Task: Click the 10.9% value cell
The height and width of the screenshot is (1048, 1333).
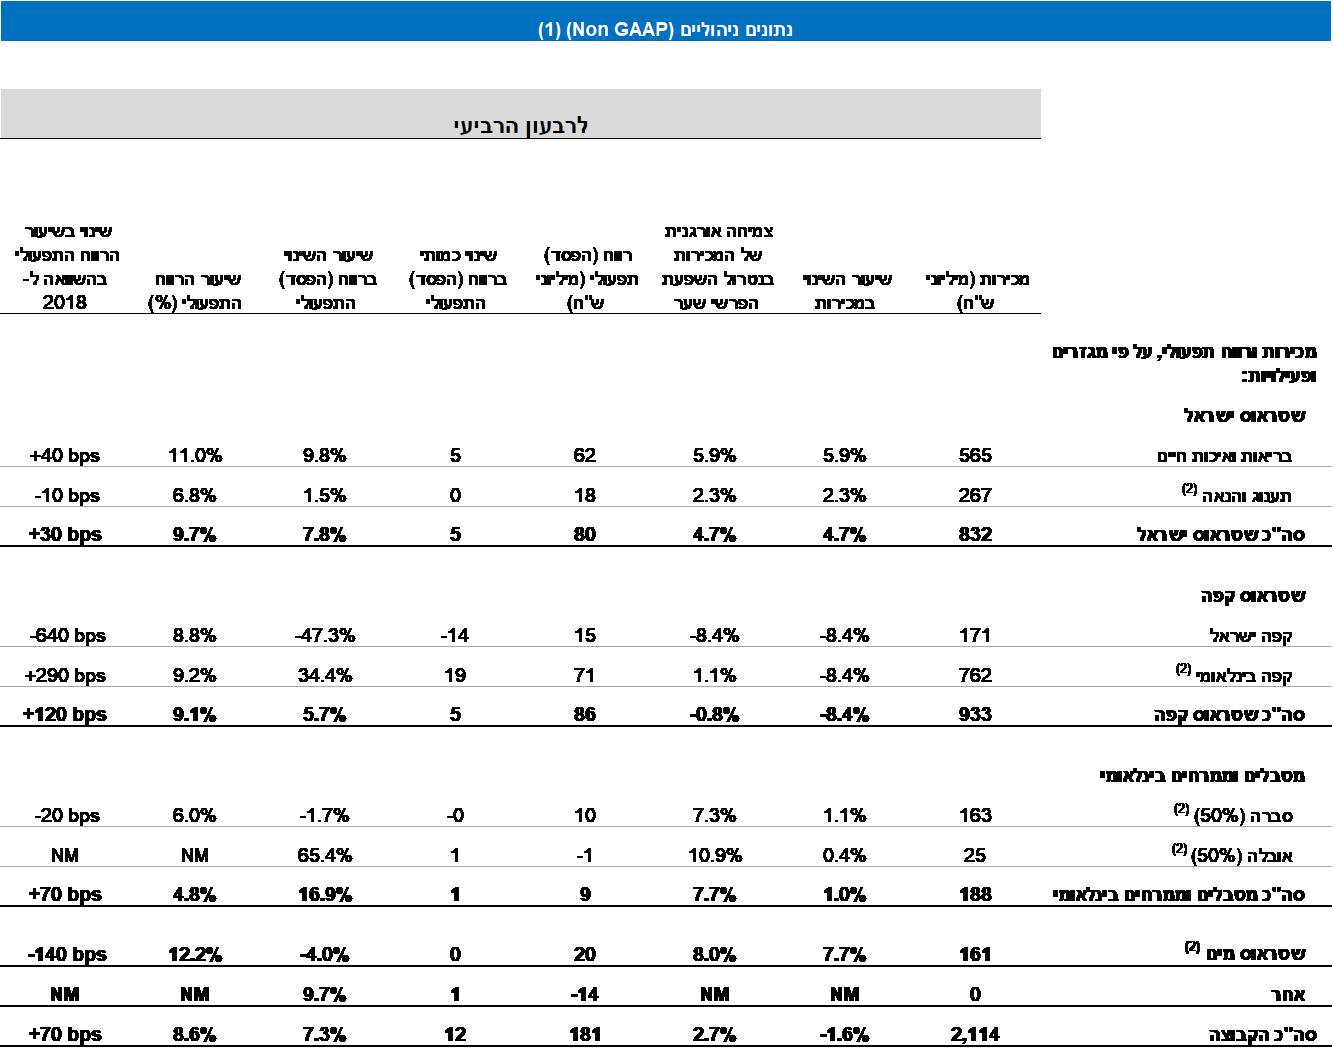Action: (x=324, y=895)
